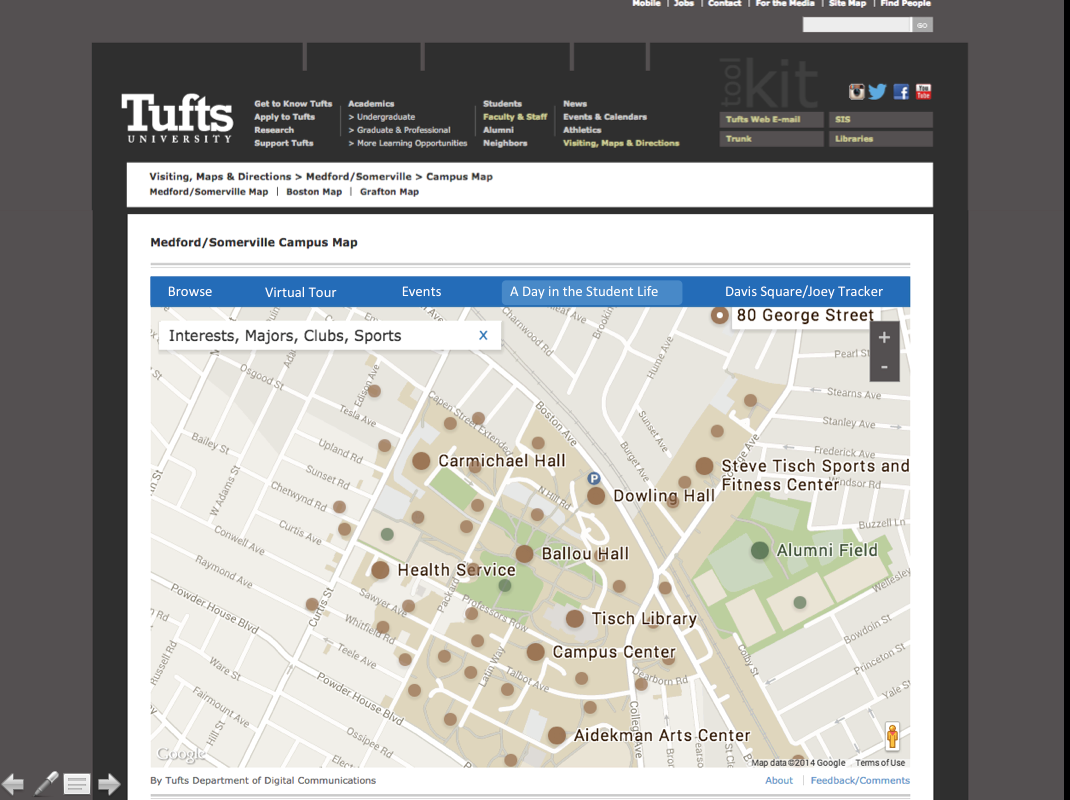Select the Tisch Library map marker
The width and height of the screenshot is (1070, 800).
[575, 619]
